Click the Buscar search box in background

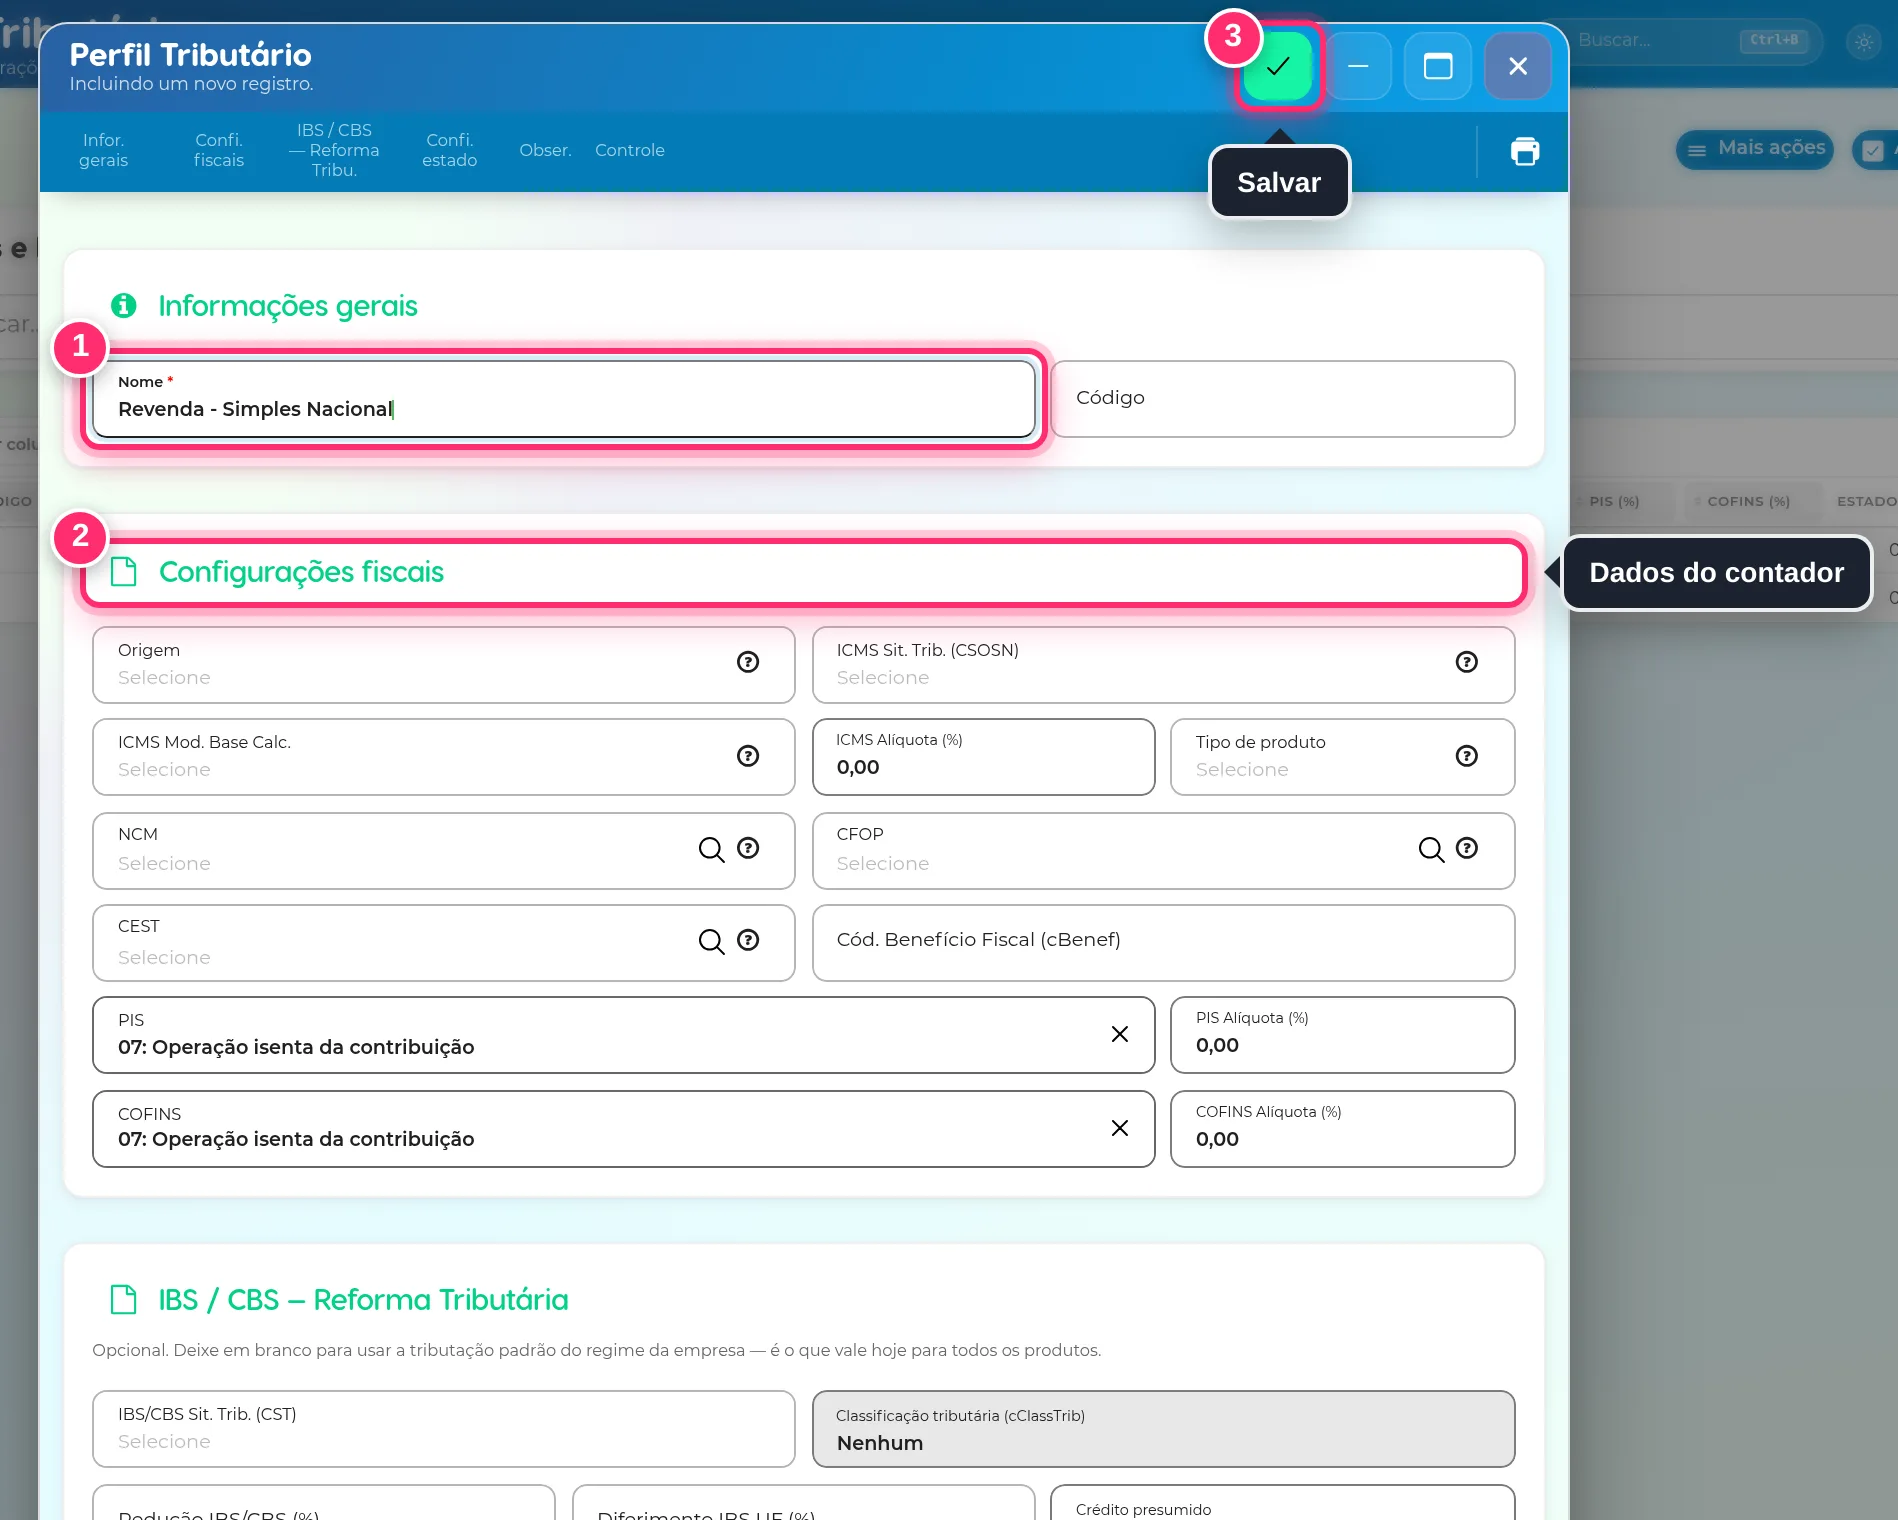point(1690,41)
